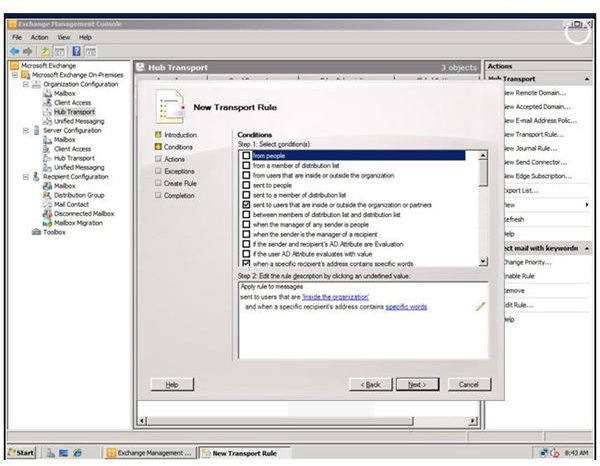Screen dimensions: 600x466
Task: Check 'sent to a member of distribution list'
Action: pyautogui.click(x=246, y=195)
